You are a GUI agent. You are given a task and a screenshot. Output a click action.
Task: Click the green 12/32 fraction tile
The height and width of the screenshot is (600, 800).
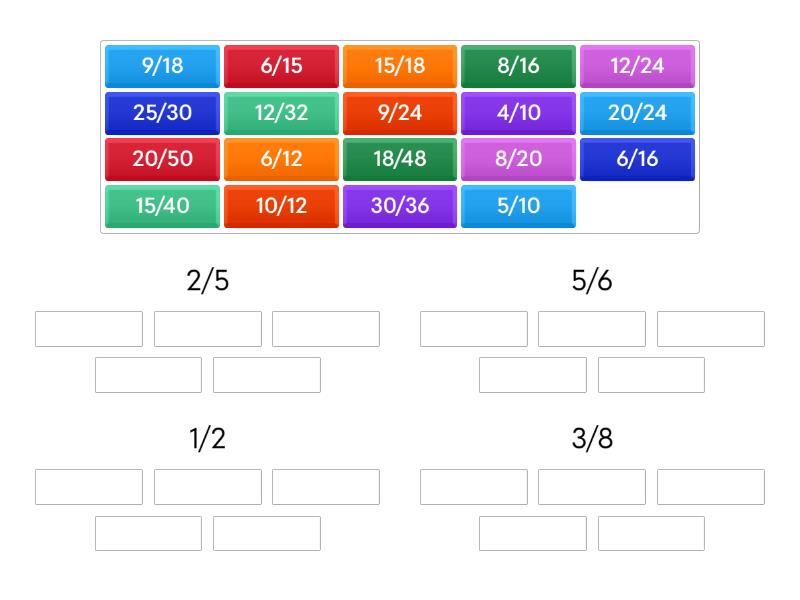(281, 112)
